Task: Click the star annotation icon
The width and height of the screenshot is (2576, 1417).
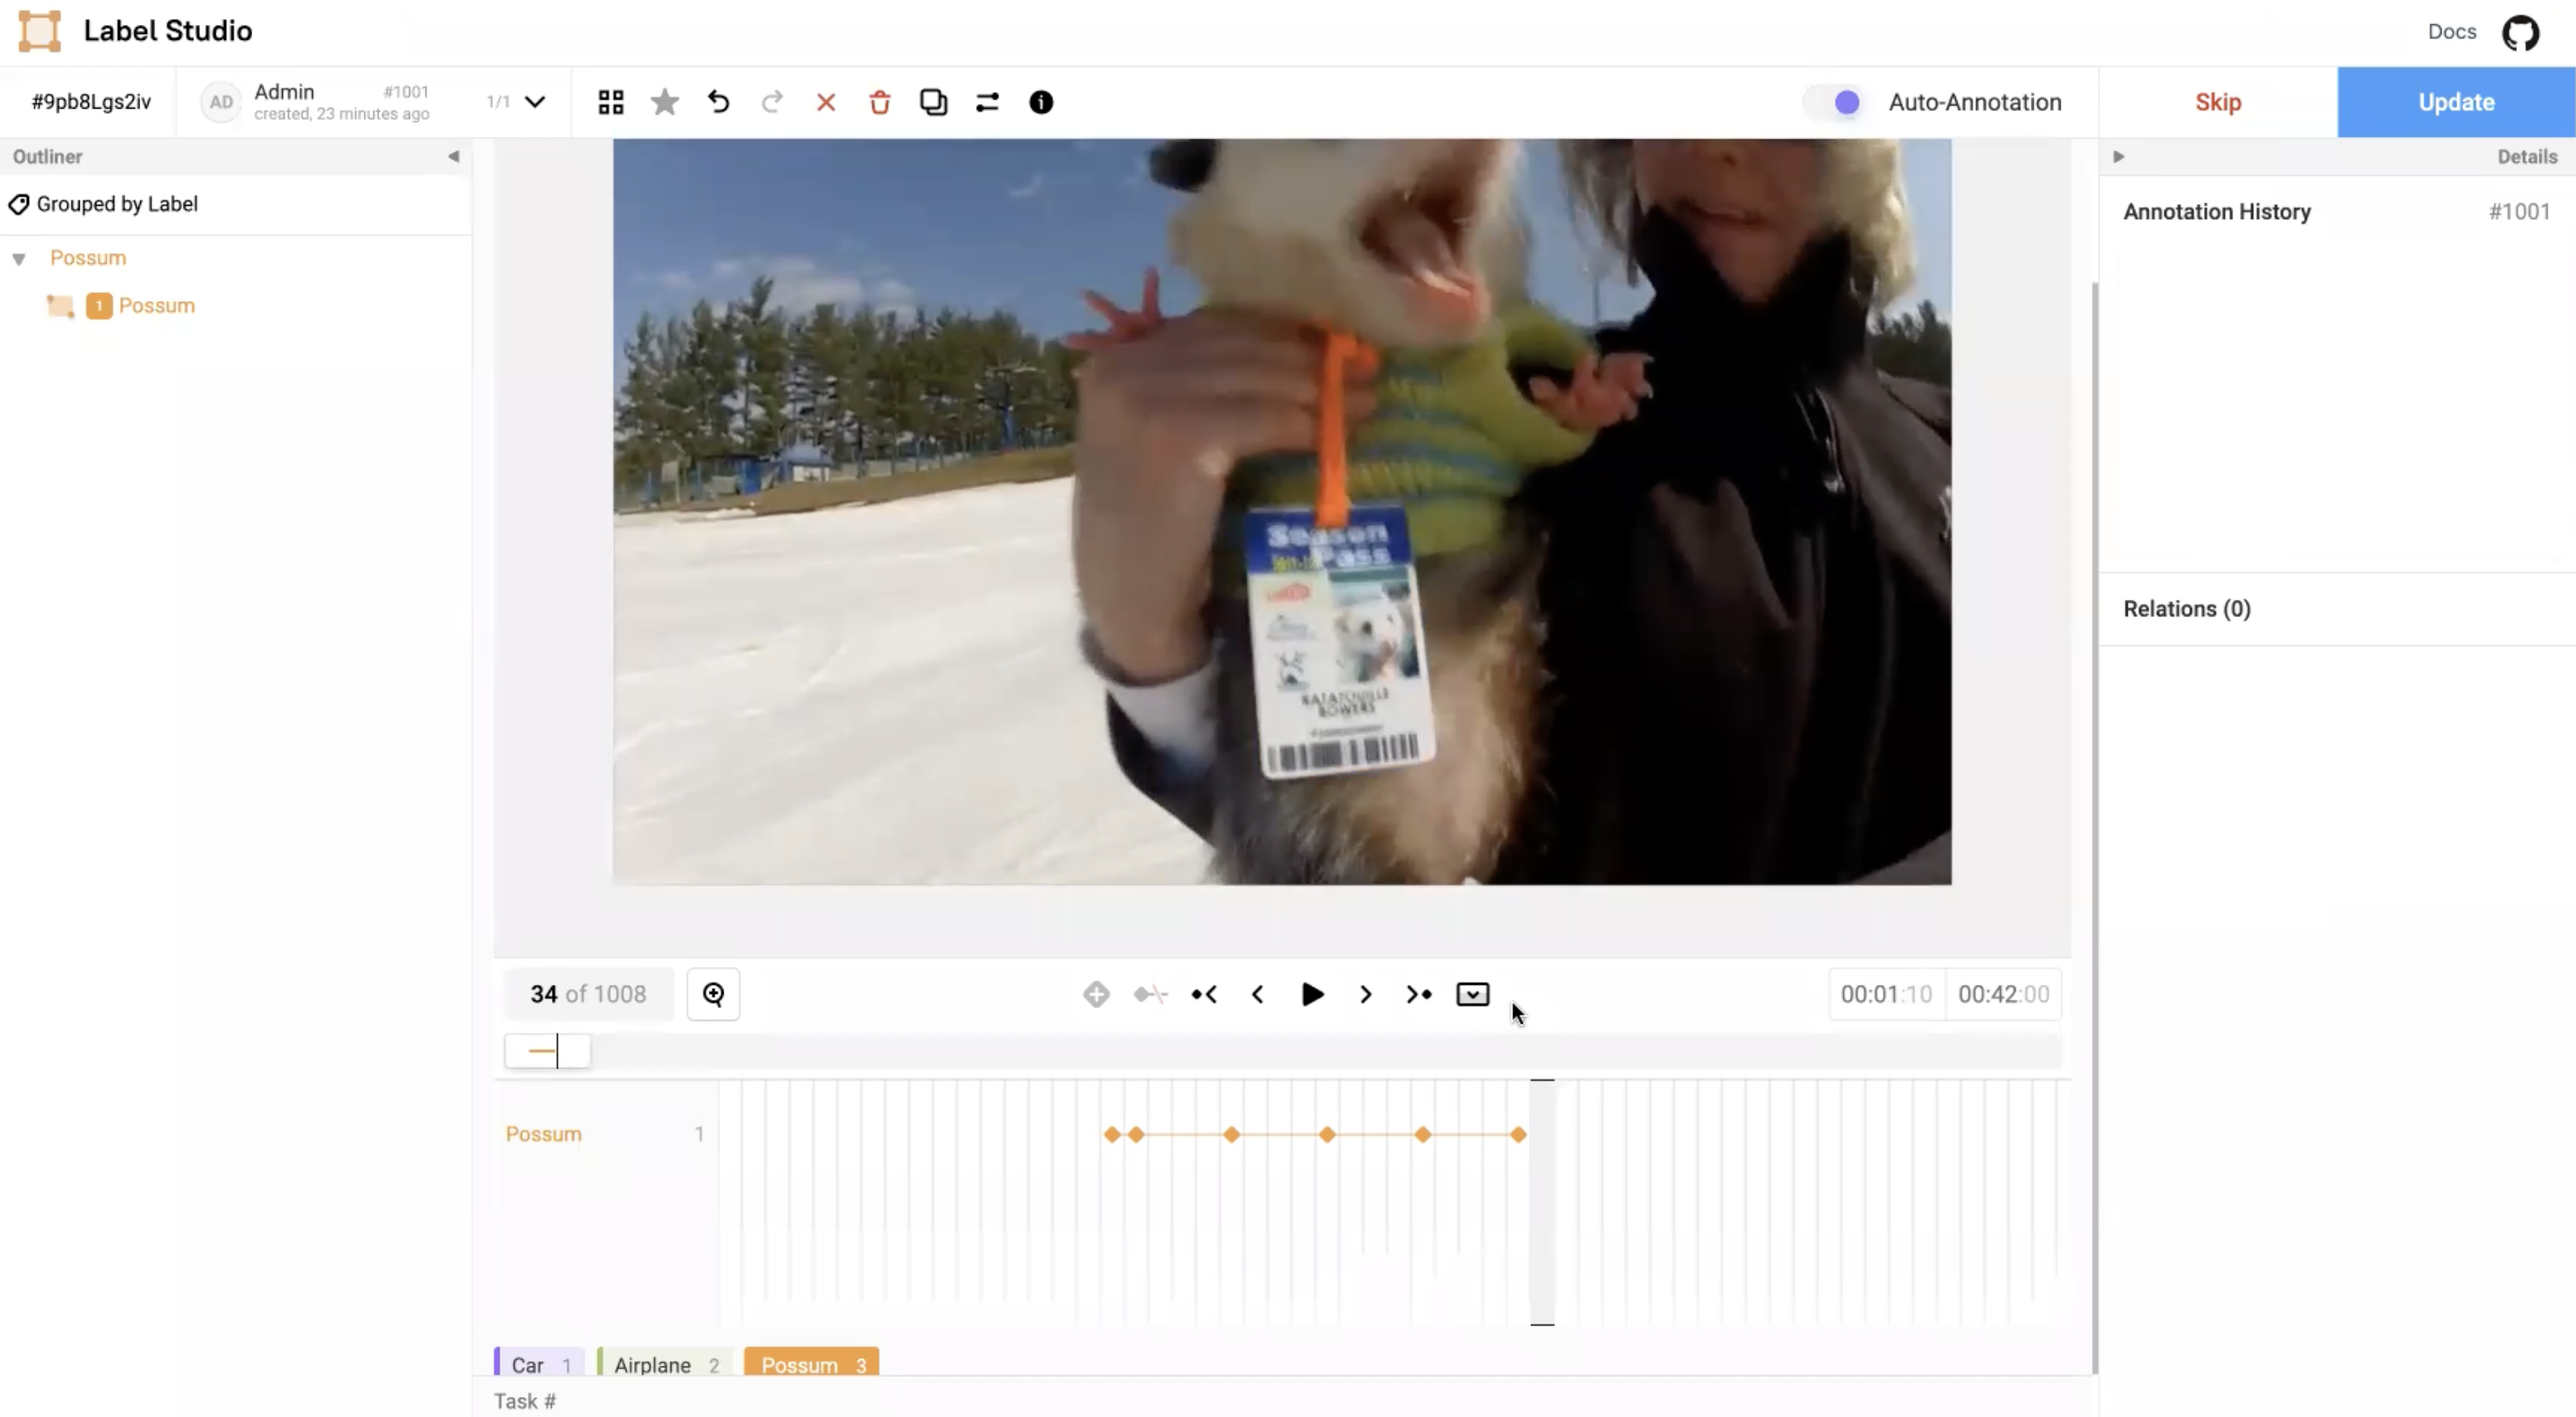Action: 664,102
